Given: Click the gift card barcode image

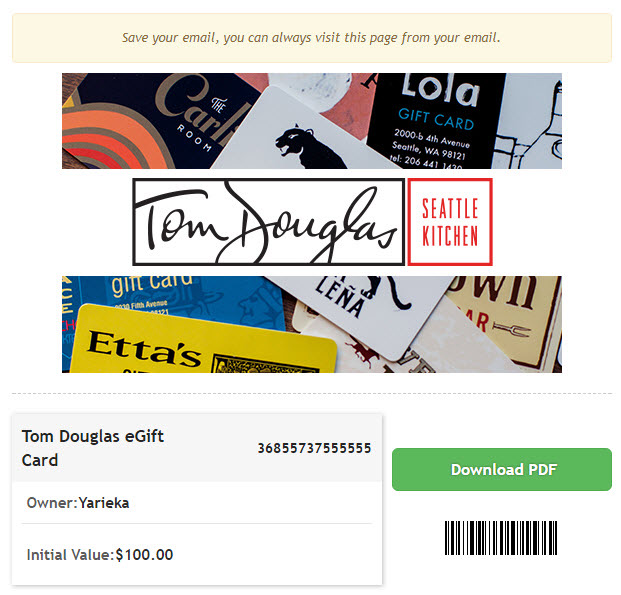Looking at the screenshot, I should click(501, 538).
